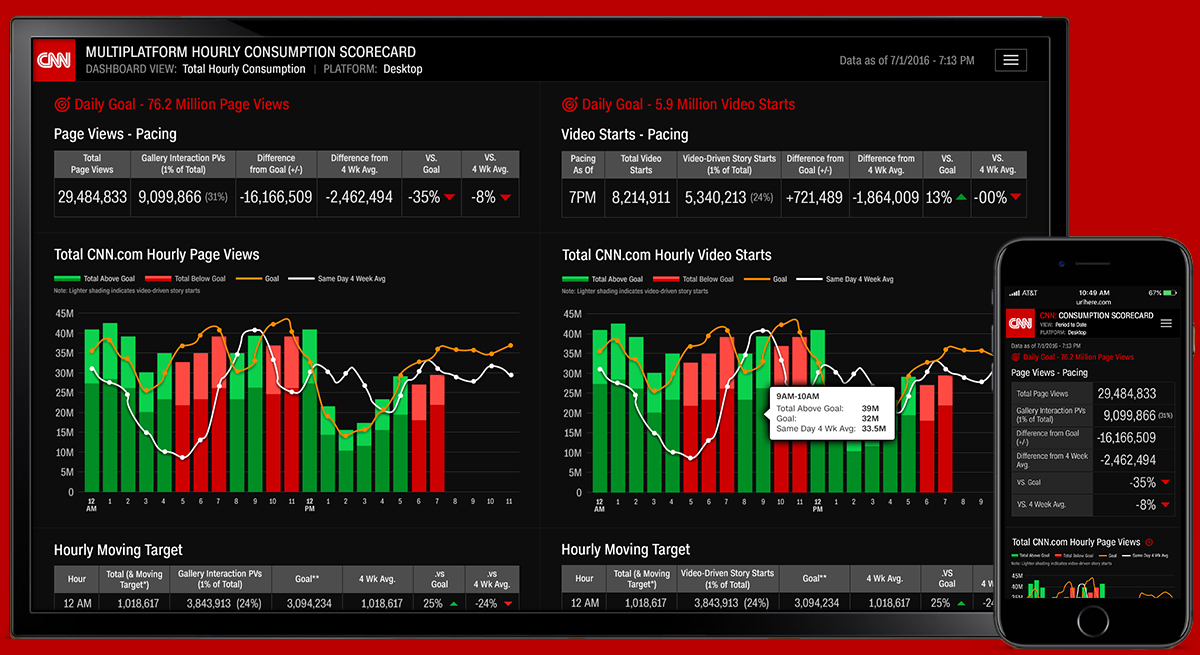Select the 8,214,911 Total Video Starts value

click(640, 197)
